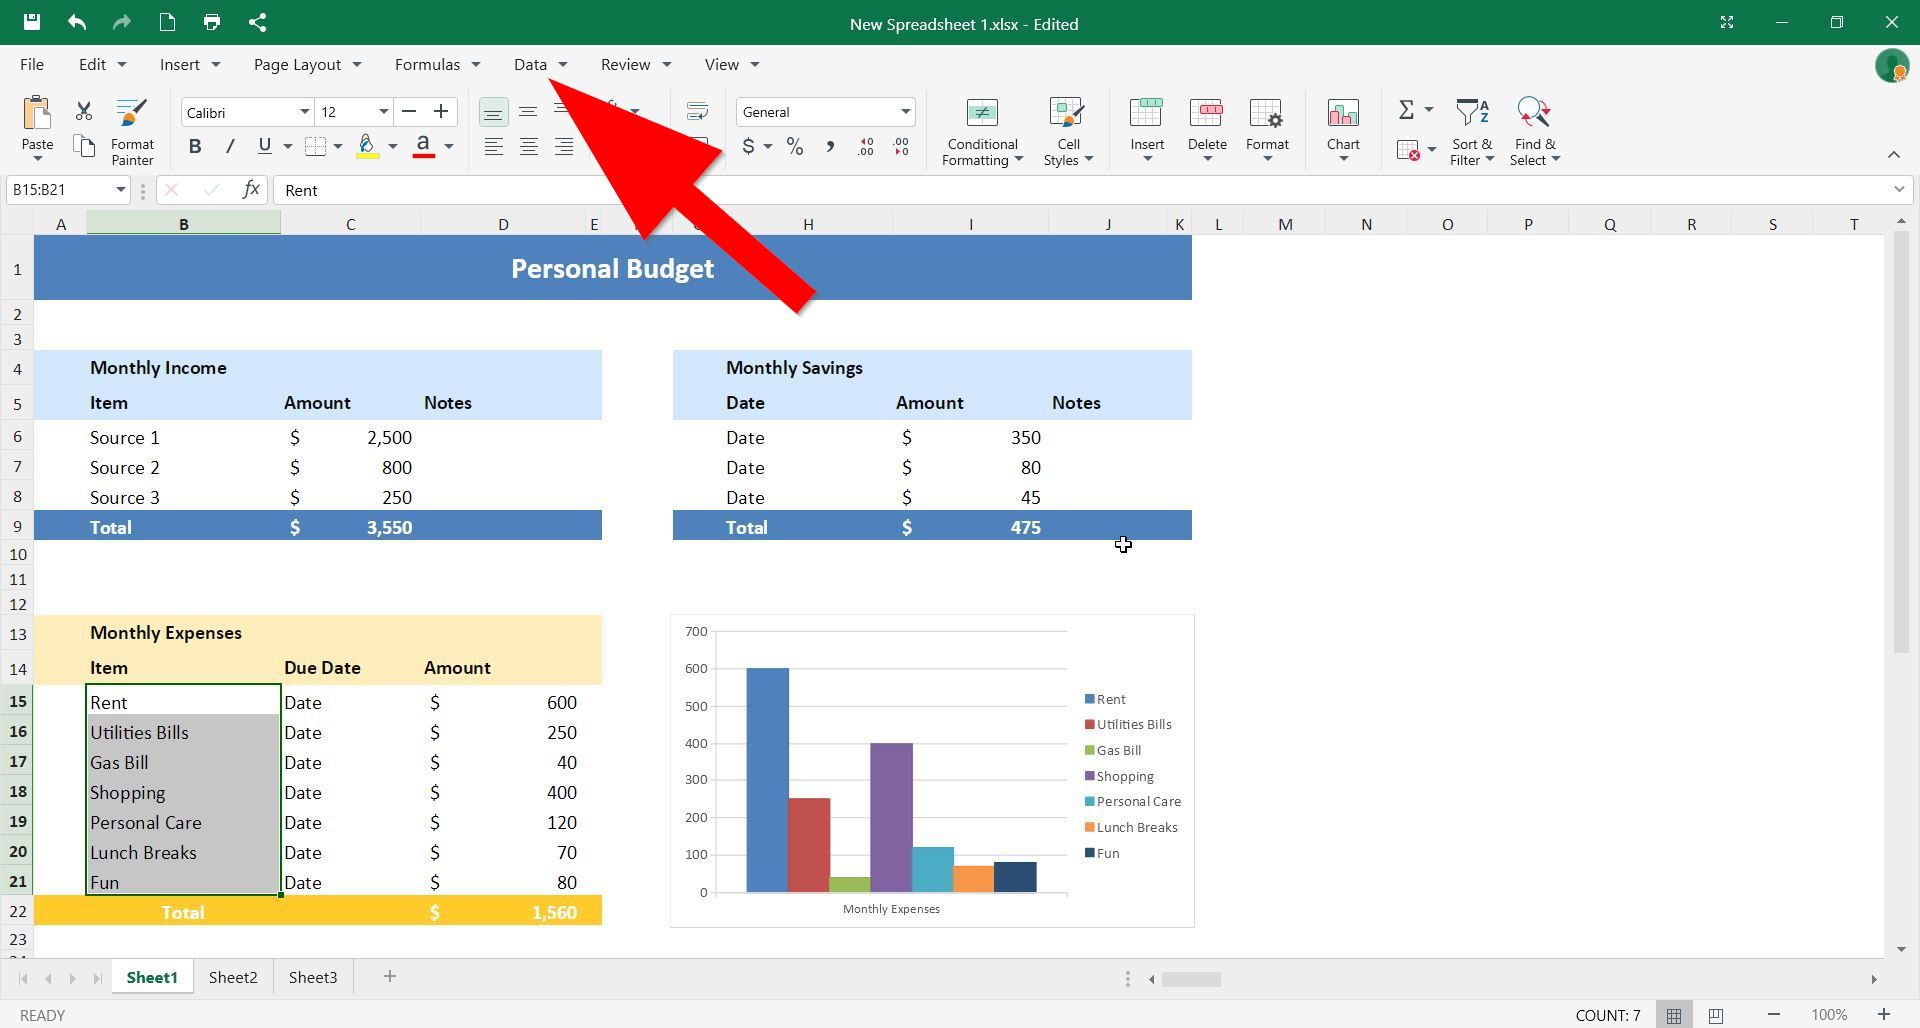Viewport: 1920px width, 1028px height.
Task: Switch to Sheet2 tab
Action: pyautogui.click(x=233, y=977)
